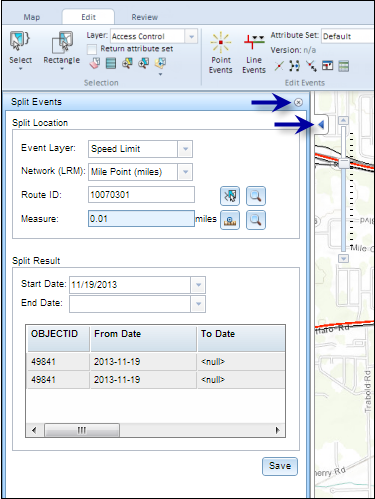The height and width of the screenshot is (499, 375).
Task: Choose the Rectangle selection tool
Action: (62, 42)
